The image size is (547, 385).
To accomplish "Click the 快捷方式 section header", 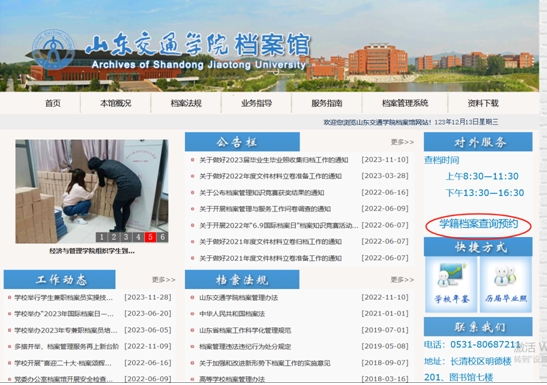I will click(x=478, y=247).
